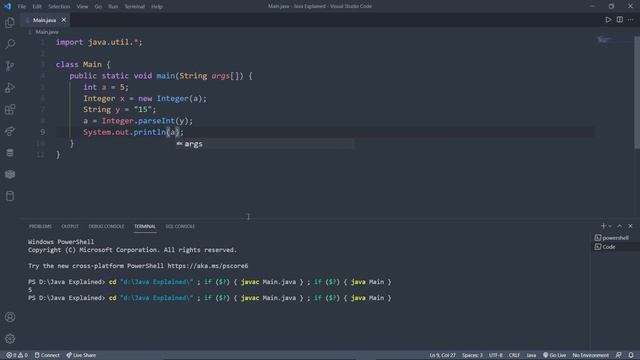Click the minimap code preview
Viewport: 640px width, 360px height.
[x=604, y=40]
